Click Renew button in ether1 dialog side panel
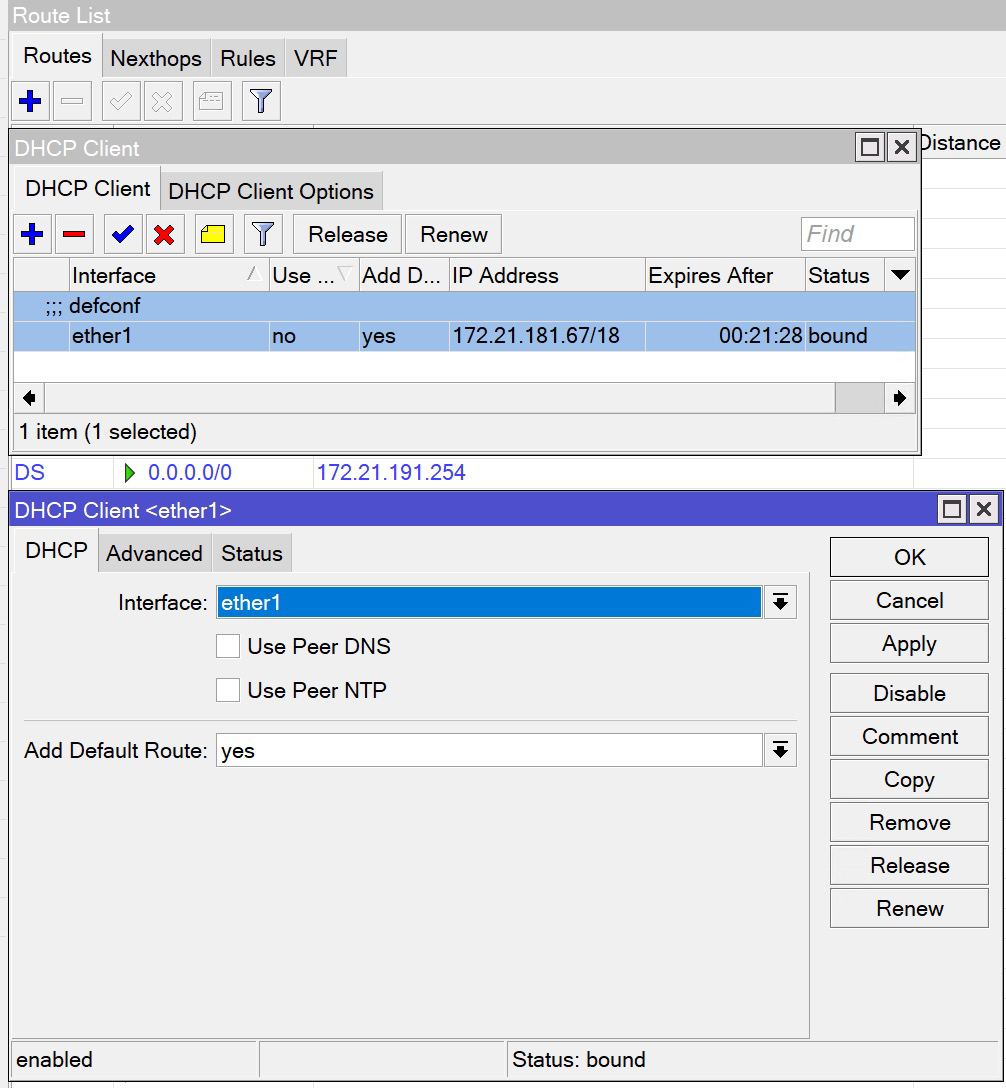Screen dimensions: 1006x1088 click(909, 908)
